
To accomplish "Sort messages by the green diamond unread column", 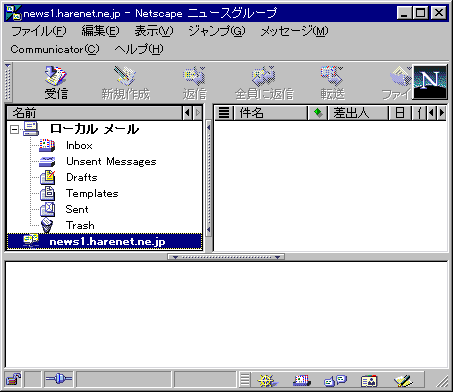I will (x=318, y=113).
